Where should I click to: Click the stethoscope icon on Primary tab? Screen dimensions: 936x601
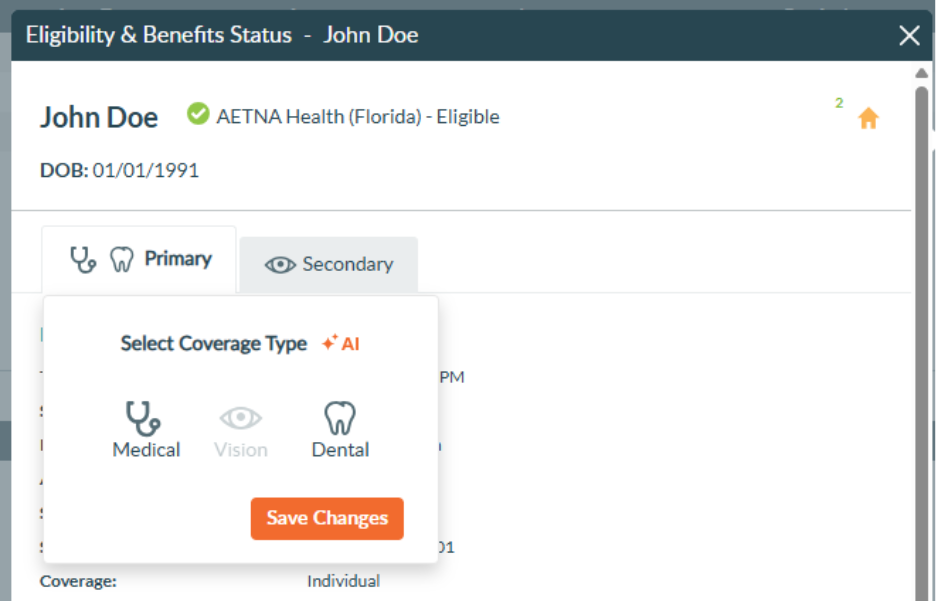click(x=83, y=260)
